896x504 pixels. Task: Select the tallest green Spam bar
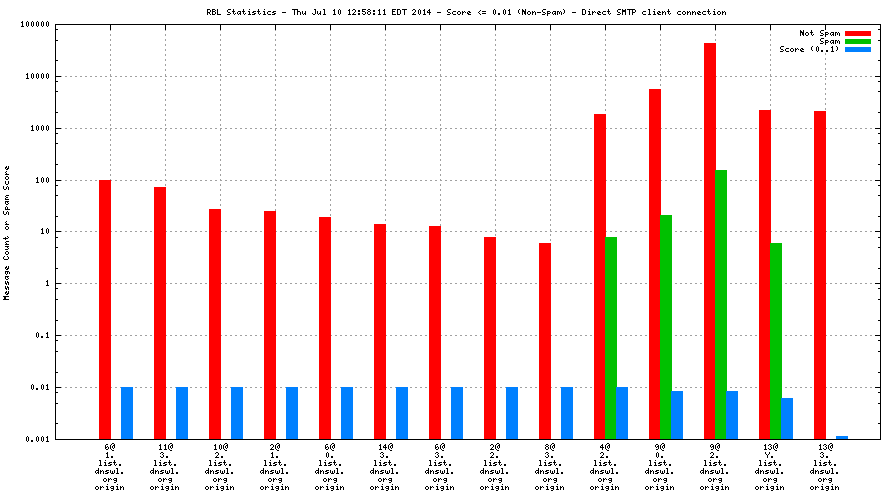point(721,304)
